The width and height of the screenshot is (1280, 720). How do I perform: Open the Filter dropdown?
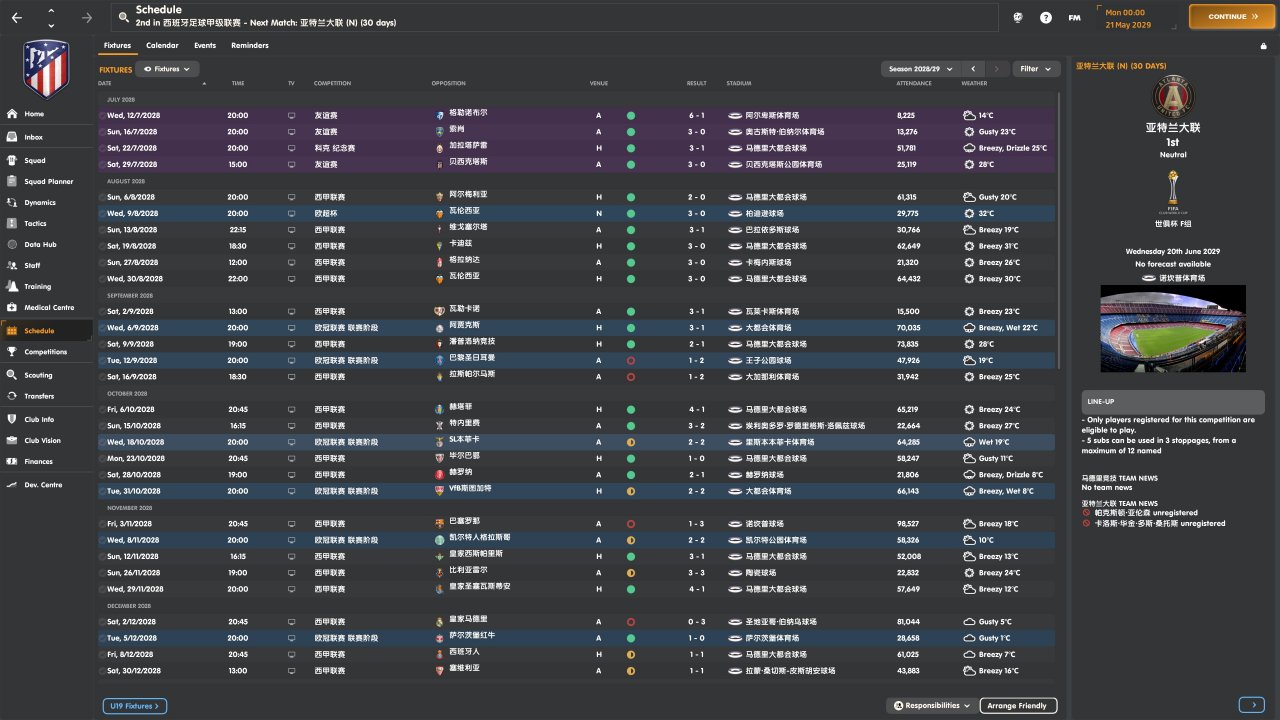1036,69
